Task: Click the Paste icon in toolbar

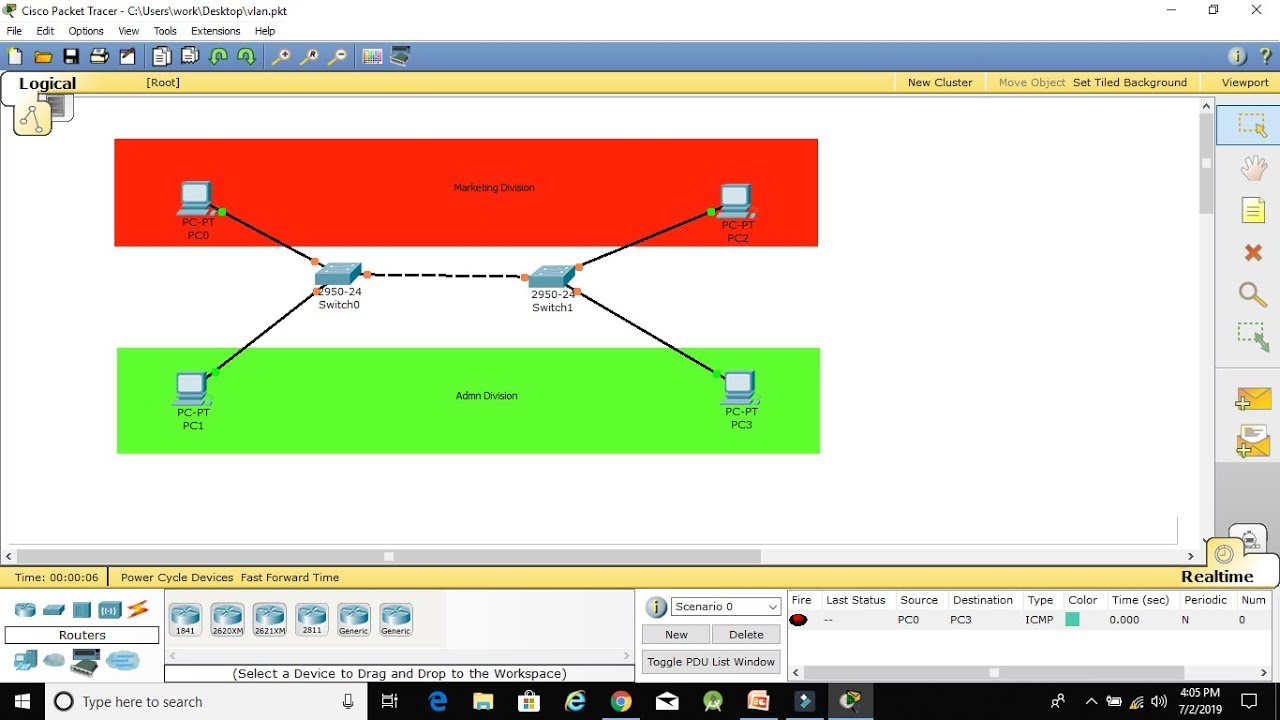Action: [189, 57]
